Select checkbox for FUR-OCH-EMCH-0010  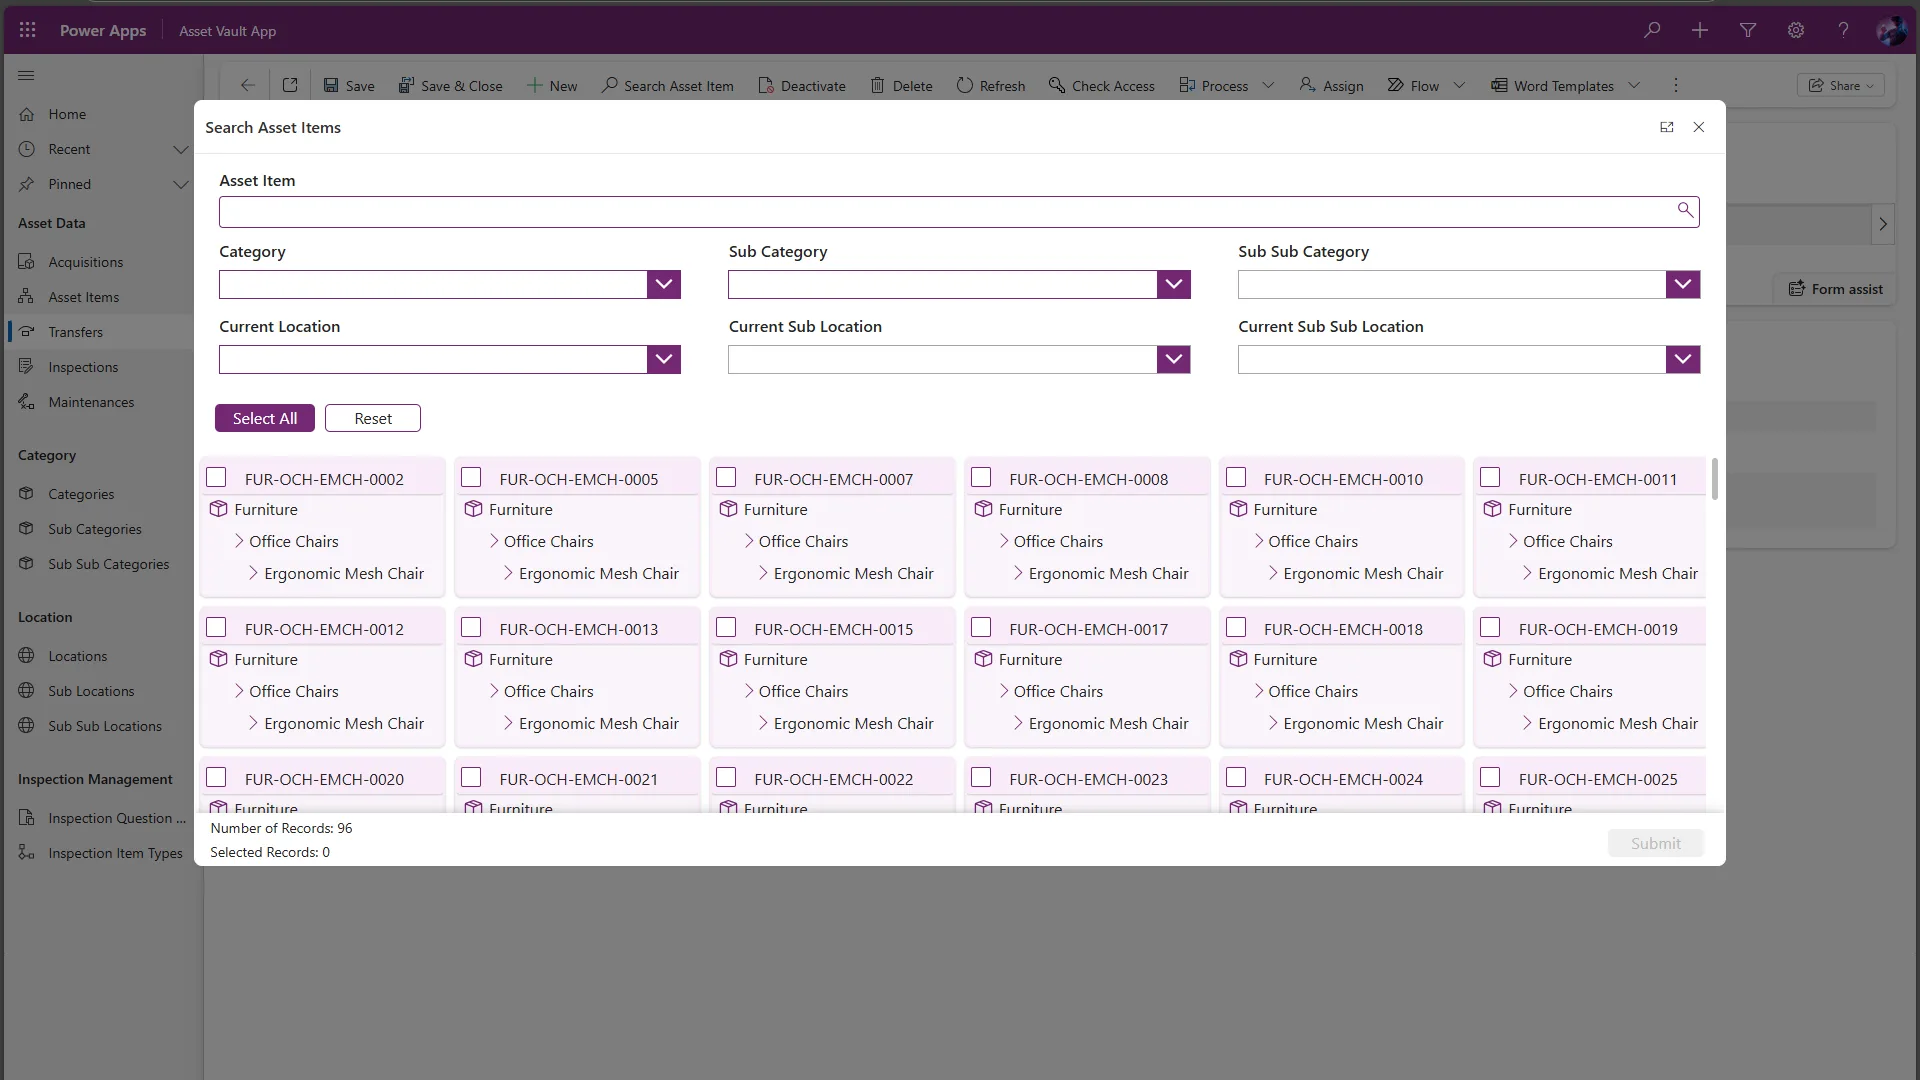point(1236,478)
